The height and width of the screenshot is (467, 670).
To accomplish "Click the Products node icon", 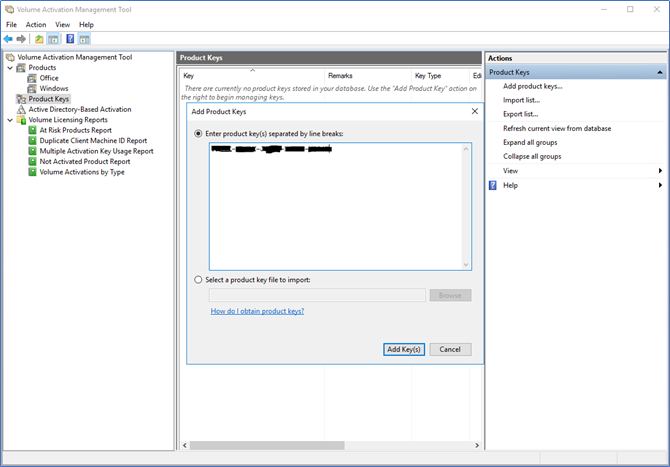I will pos(21,68).
